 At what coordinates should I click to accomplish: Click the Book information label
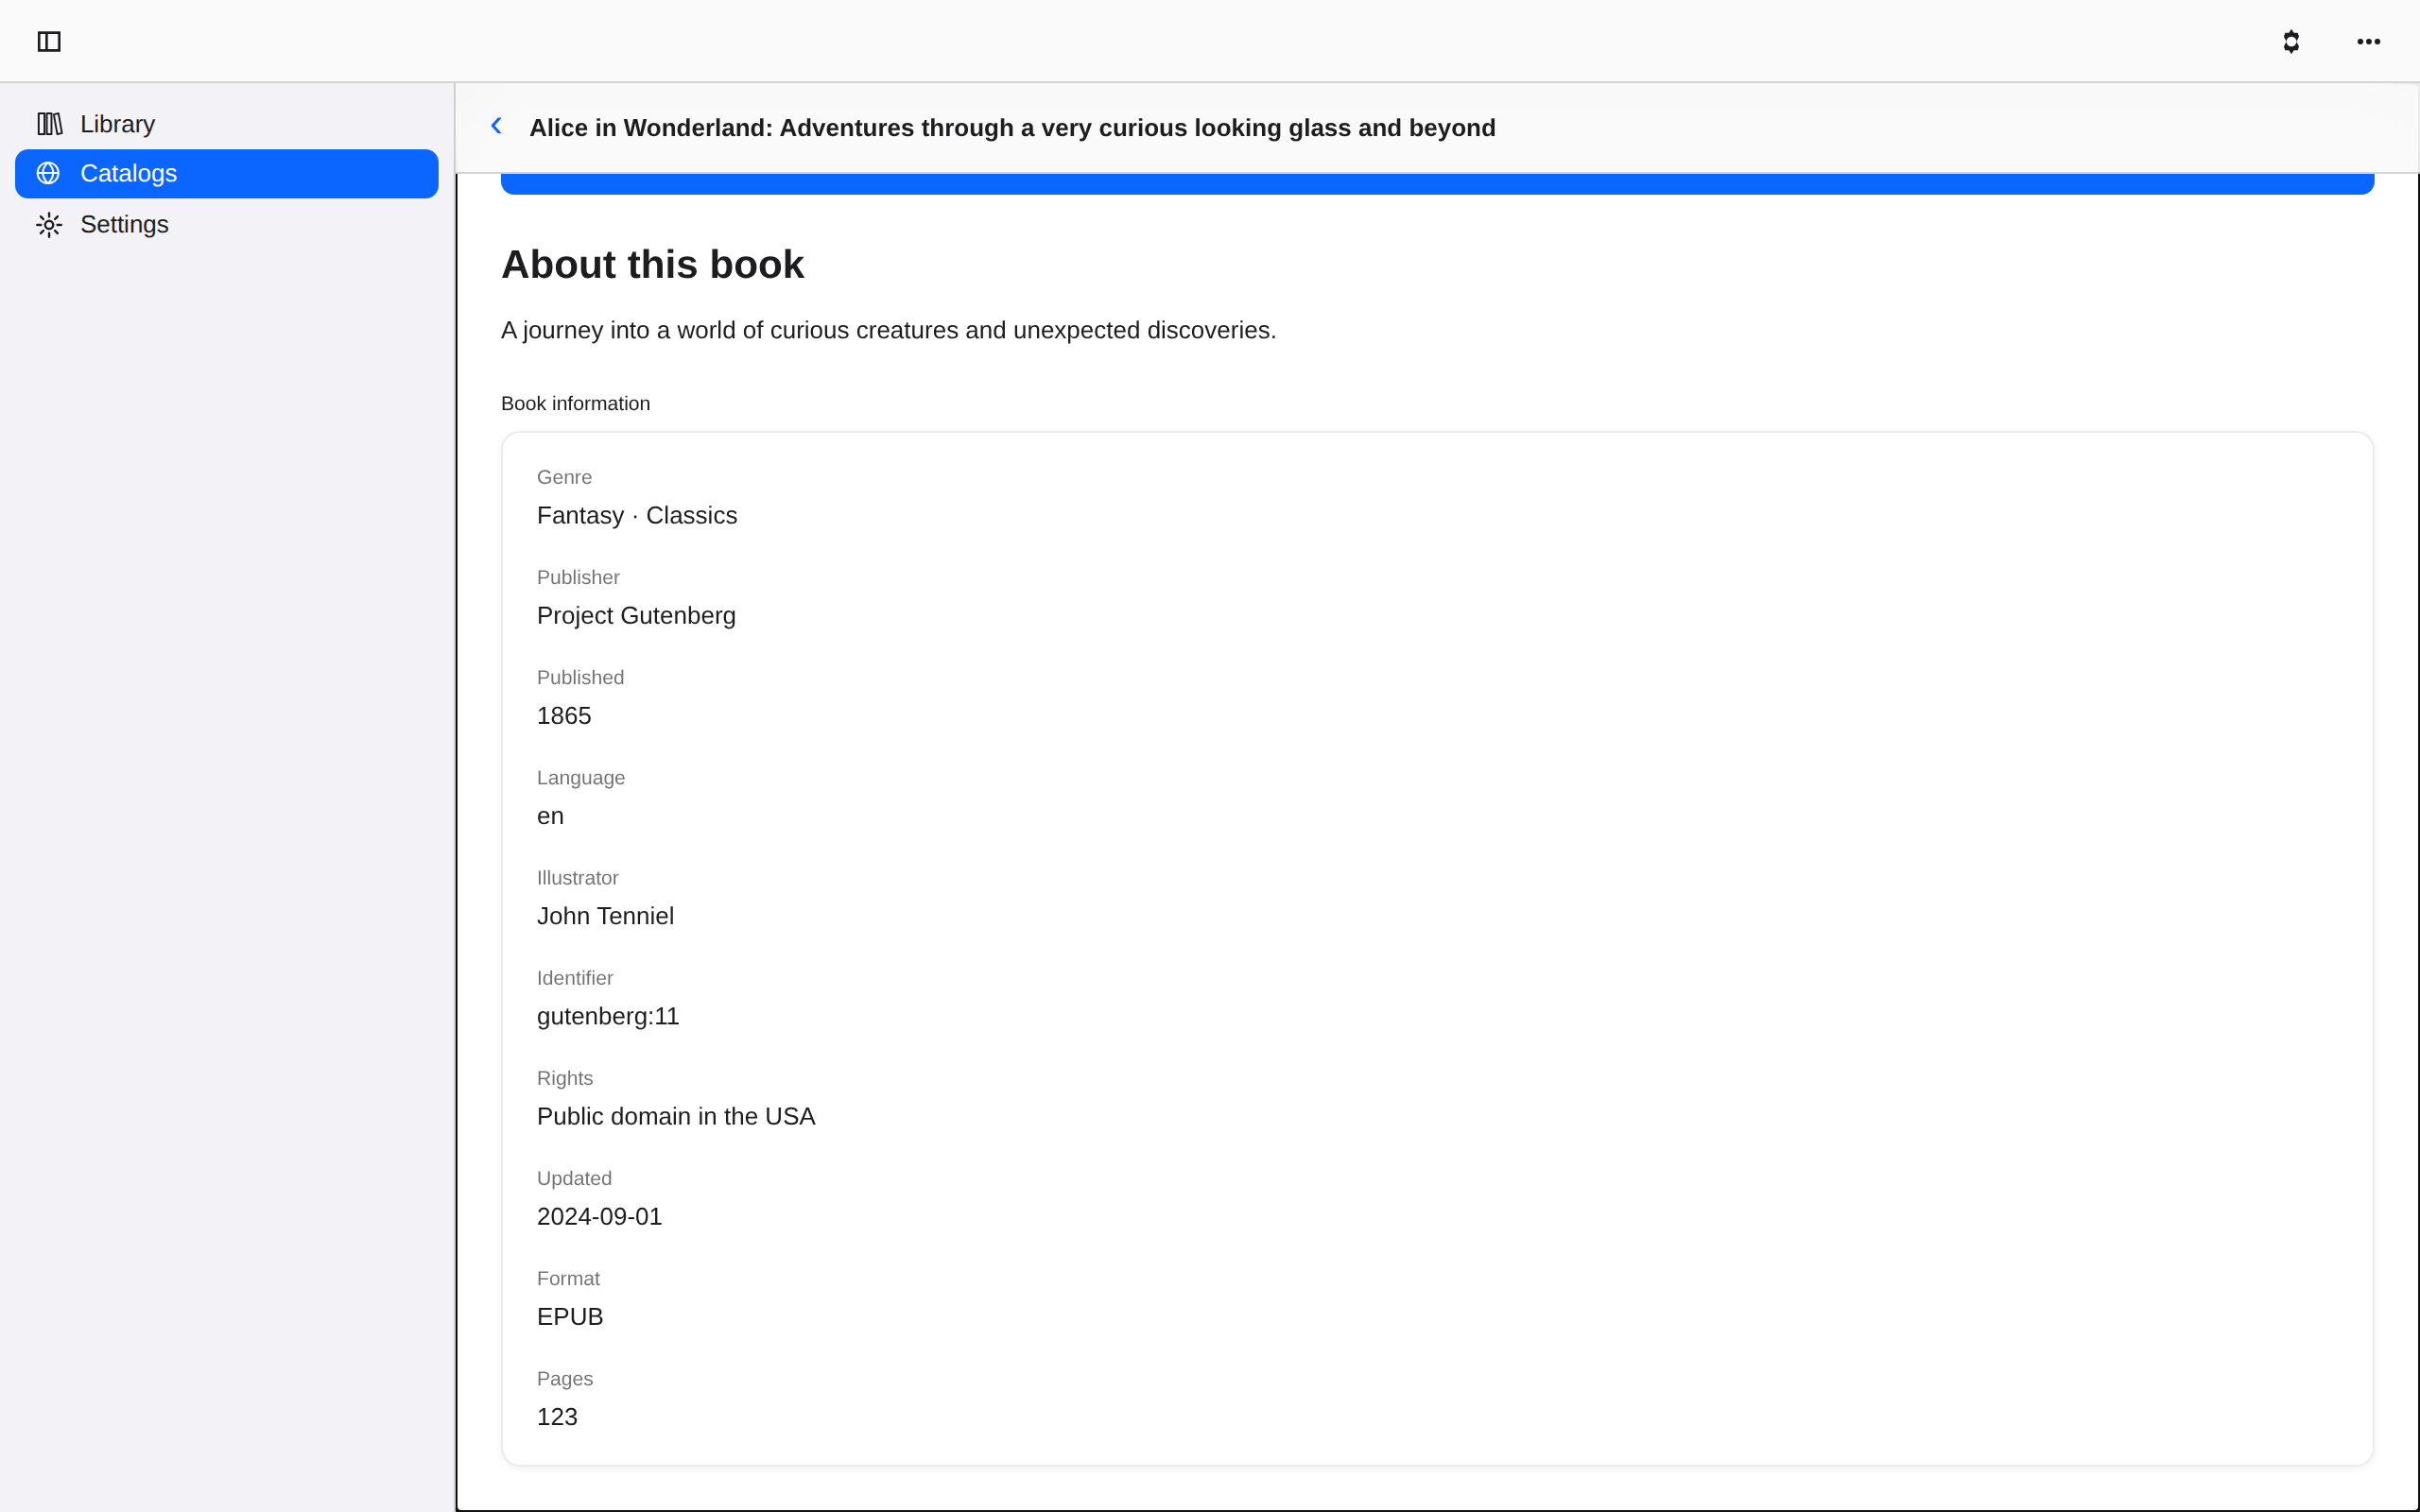click(x=575, y=403)
